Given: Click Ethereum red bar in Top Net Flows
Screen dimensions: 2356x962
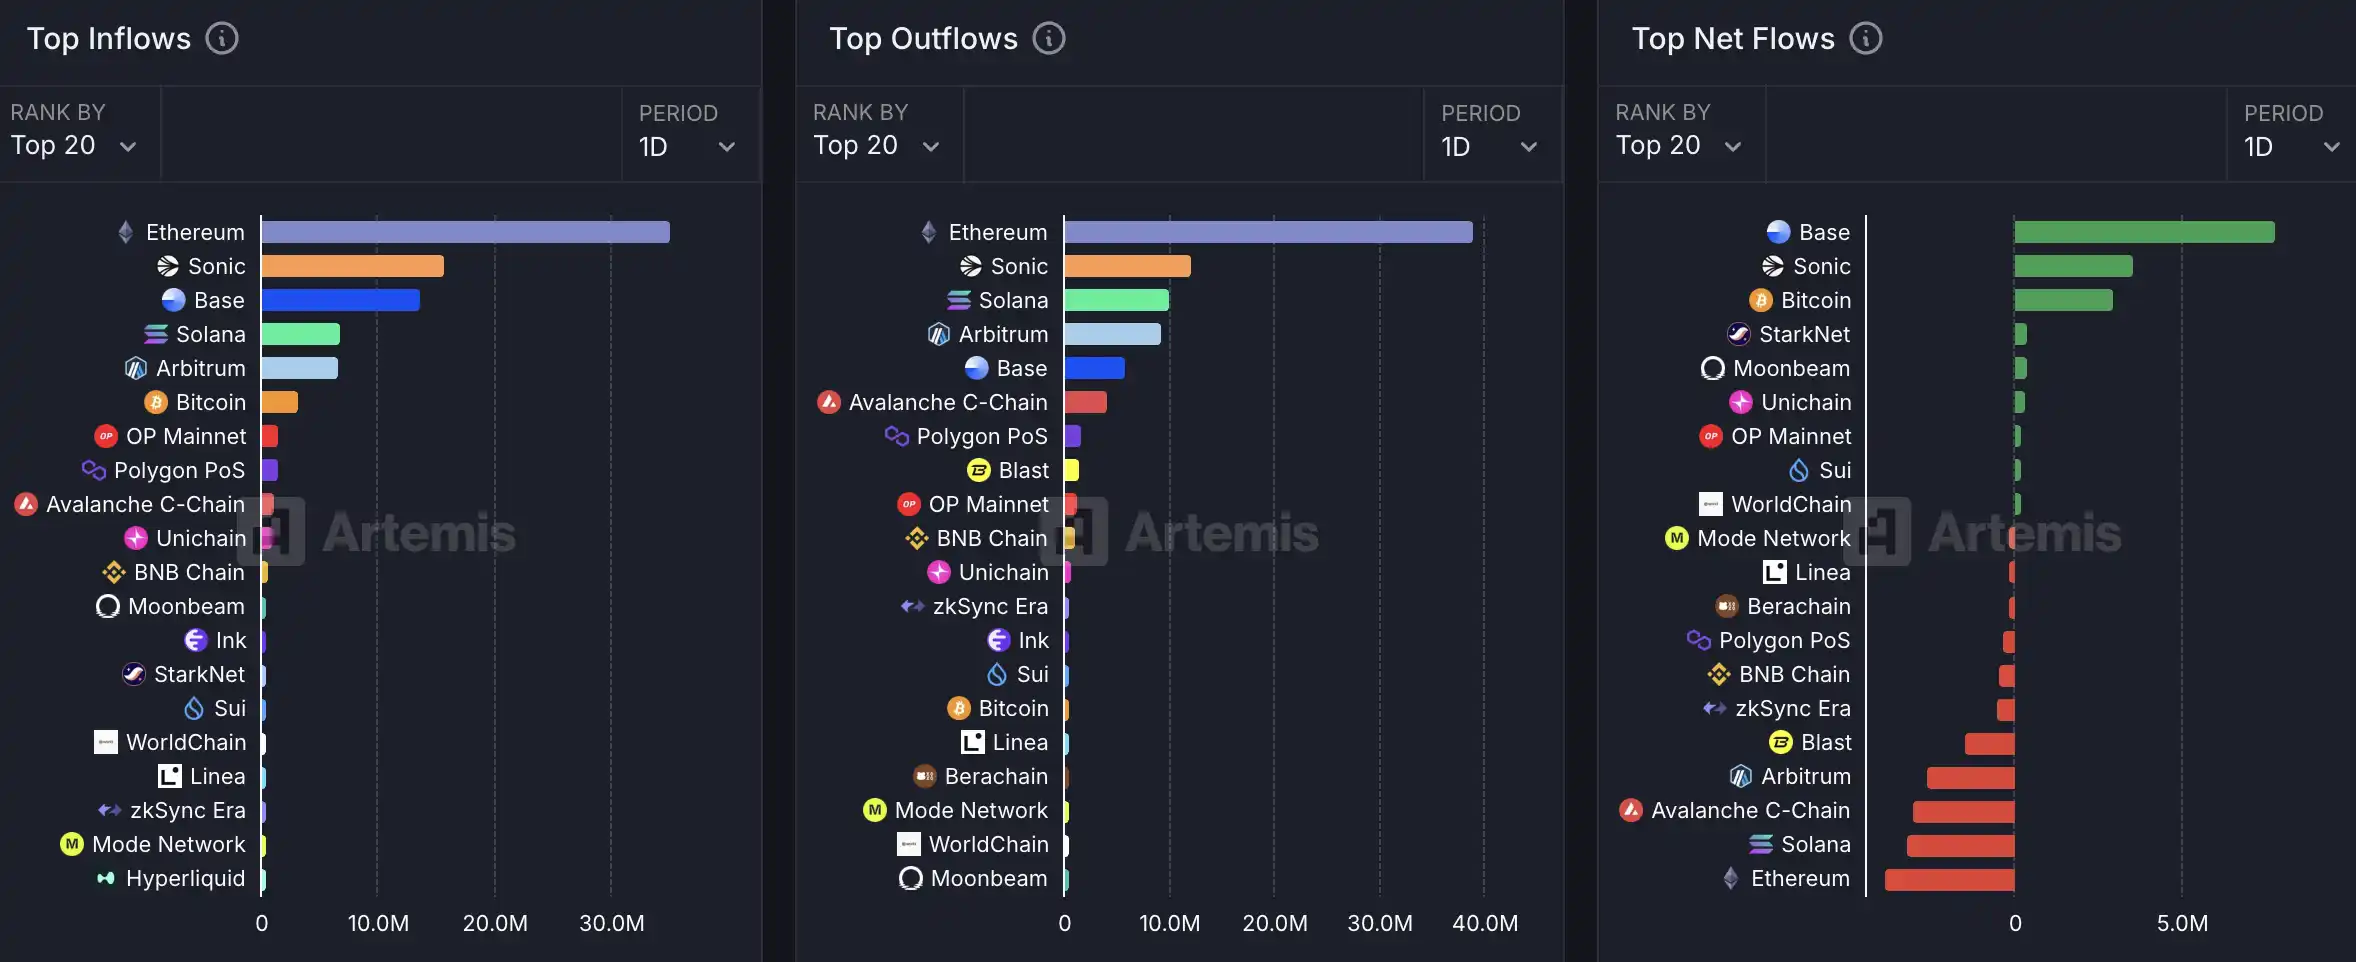Looking at the screenshot, I should 1950,880.
